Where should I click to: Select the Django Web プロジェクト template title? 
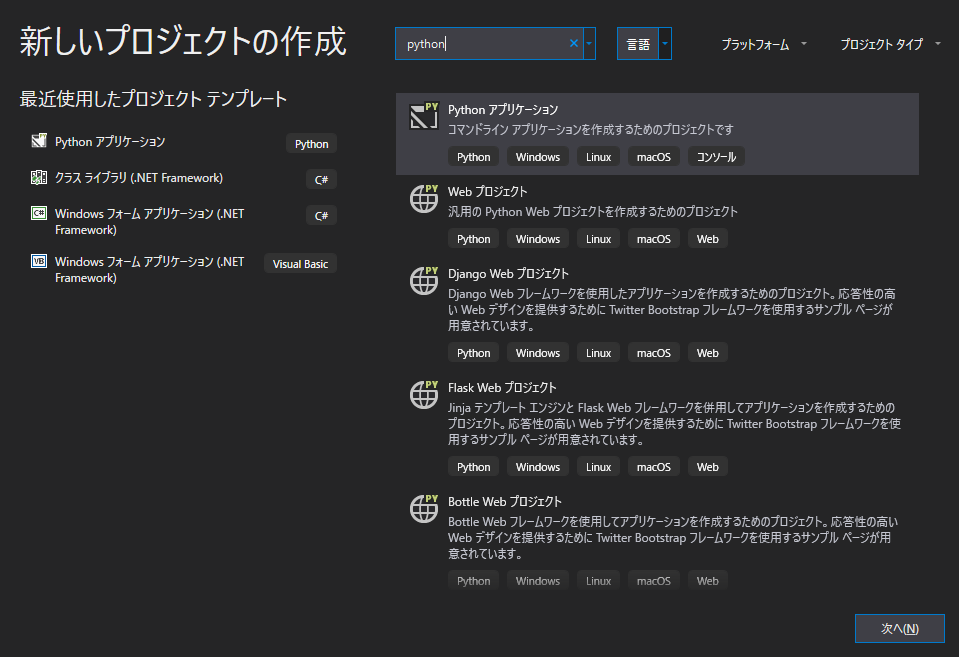tap(508, 273)
